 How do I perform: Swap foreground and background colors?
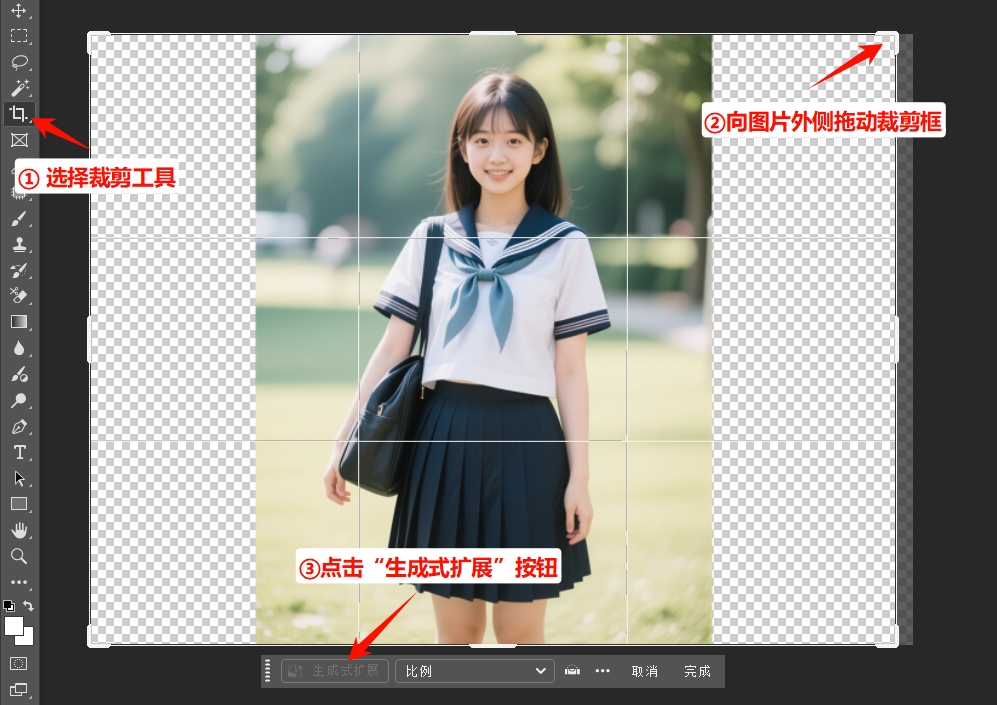pyautogui.click(x=28, y=606)
